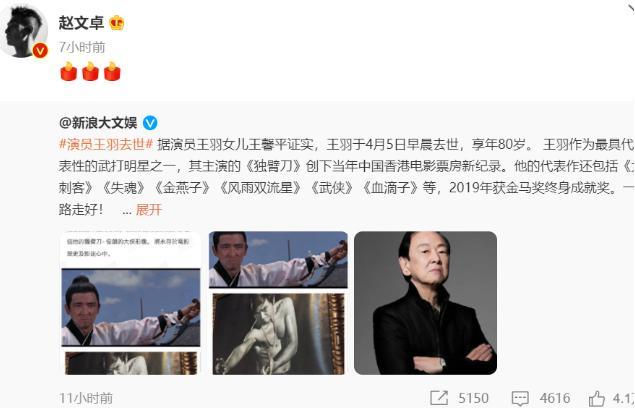Viewport: 635px width, 408px height.
Task: Open the post menu chevron at top right
Action: pyautogui.click(x=630, y=7)
